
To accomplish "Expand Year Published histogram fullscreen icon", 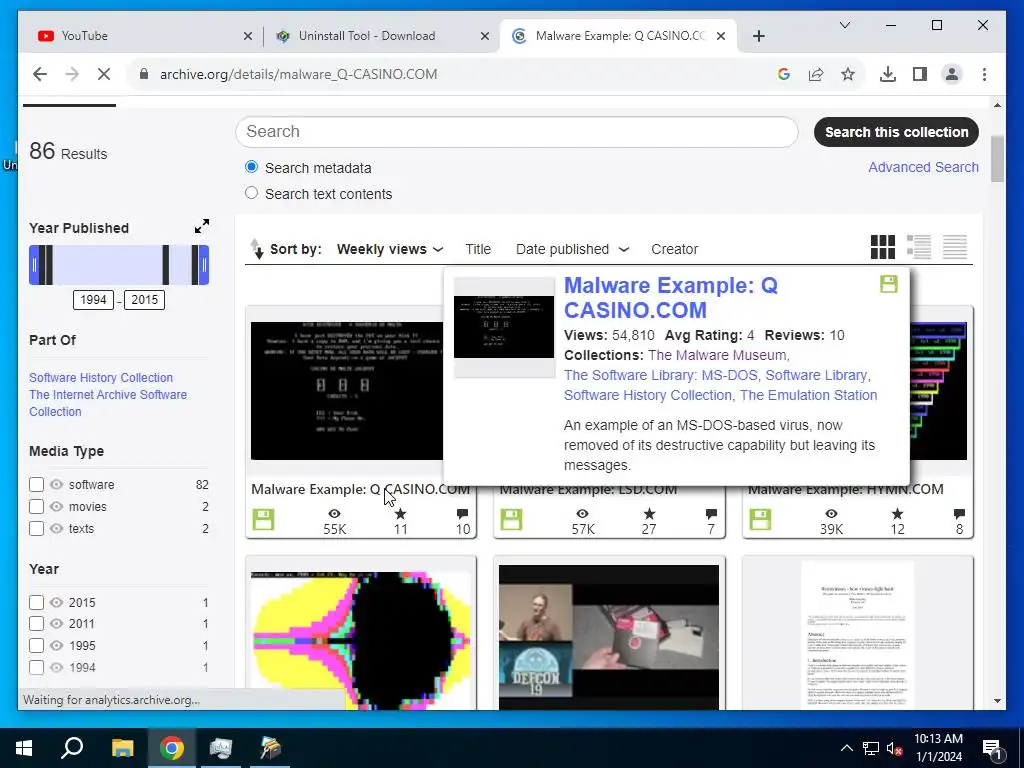I will 202,226.
